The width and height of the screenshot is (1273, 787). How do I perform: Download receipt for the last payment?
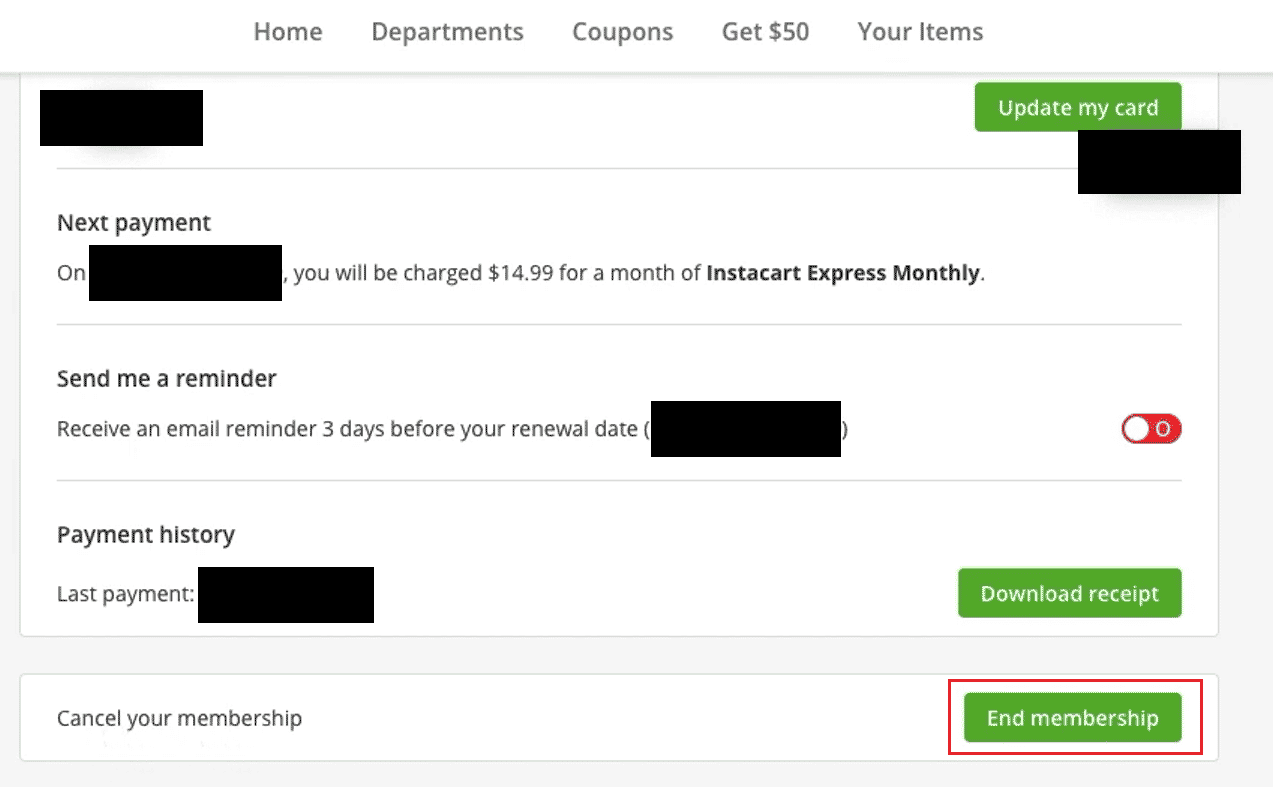pos(1070,593)
